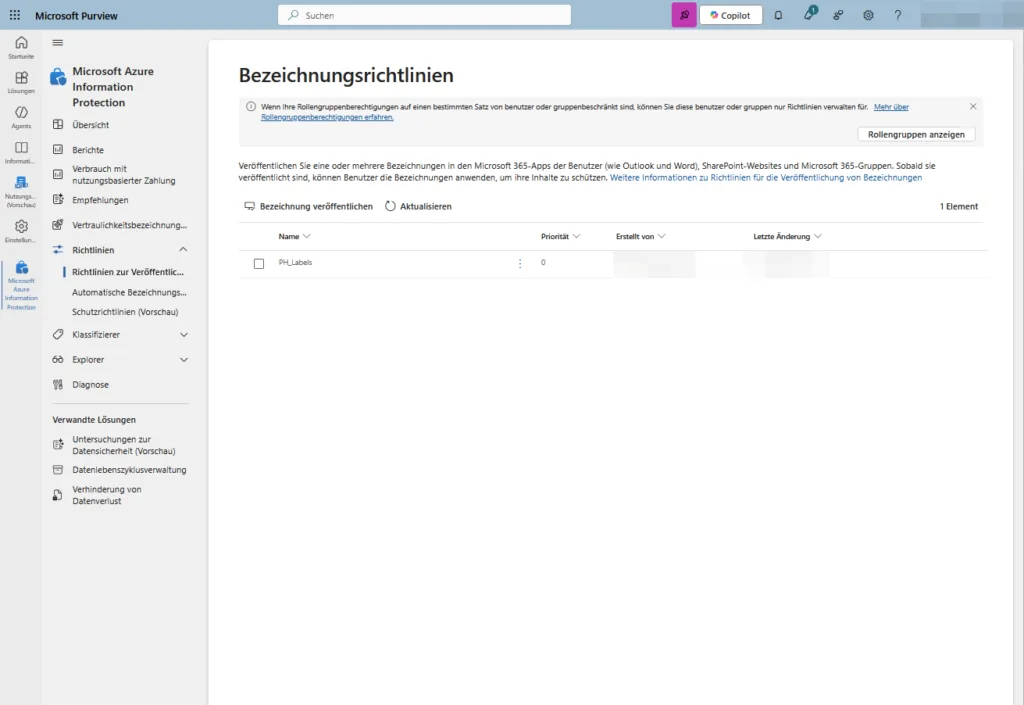Viewport: 1024px width, 705px height.
Task: Collapse the Richtlinien section
Action: [183, 249]
